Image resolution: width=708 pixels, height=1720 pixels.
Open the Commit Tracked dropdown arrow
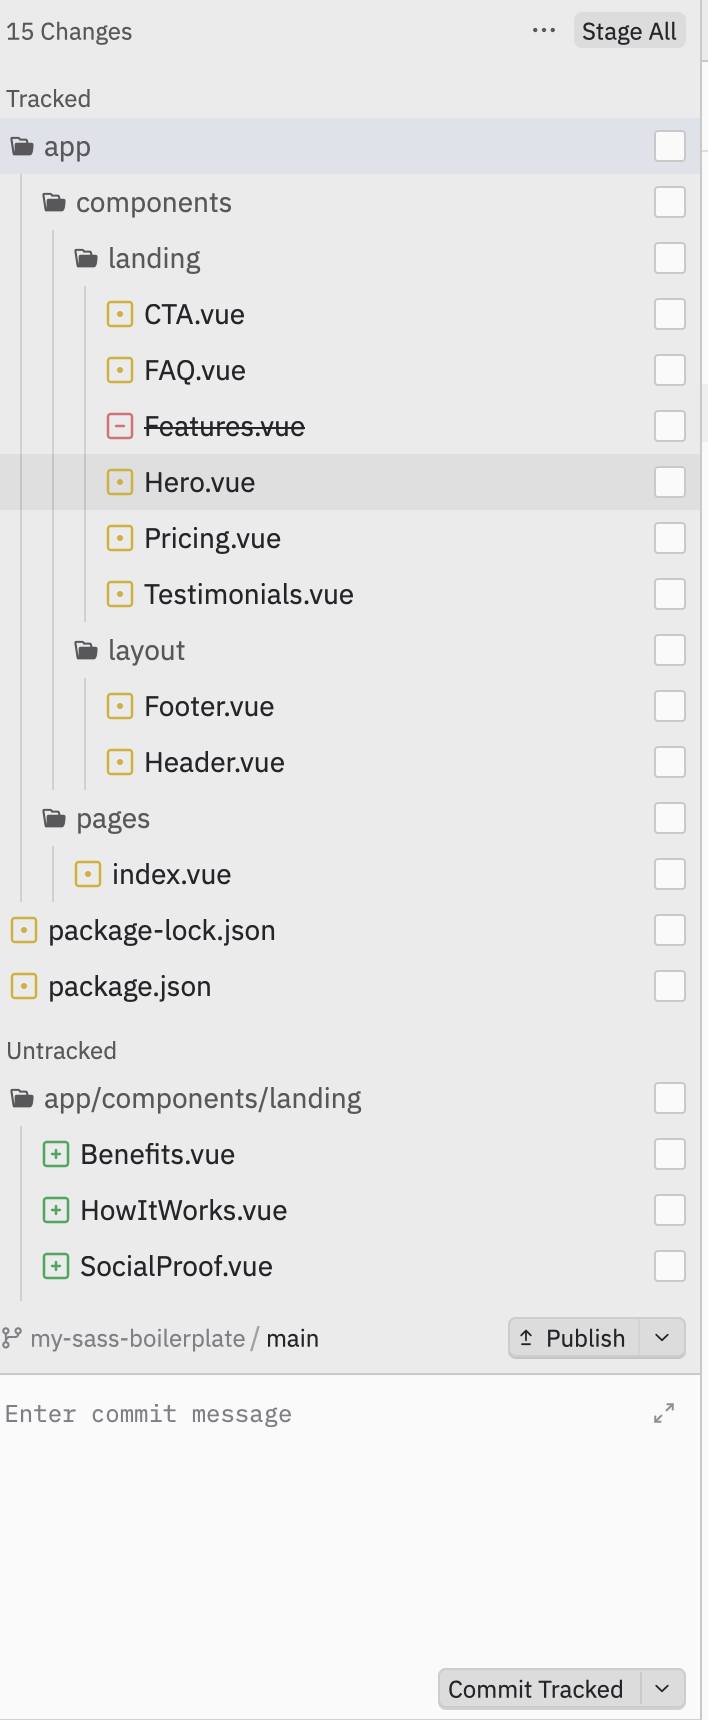pyautogui.click(x=662, y=1689)
